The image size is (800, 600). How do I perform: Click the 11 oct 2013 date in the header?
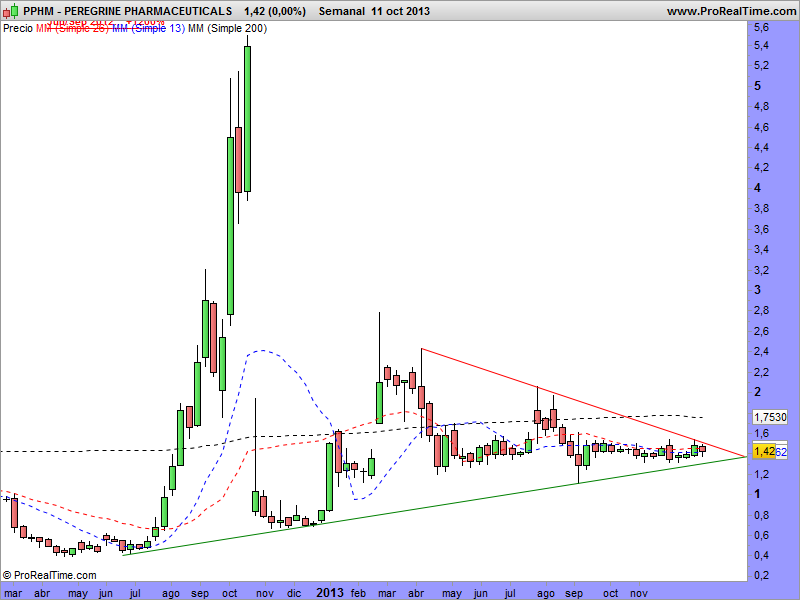click(x=401, y=11)
